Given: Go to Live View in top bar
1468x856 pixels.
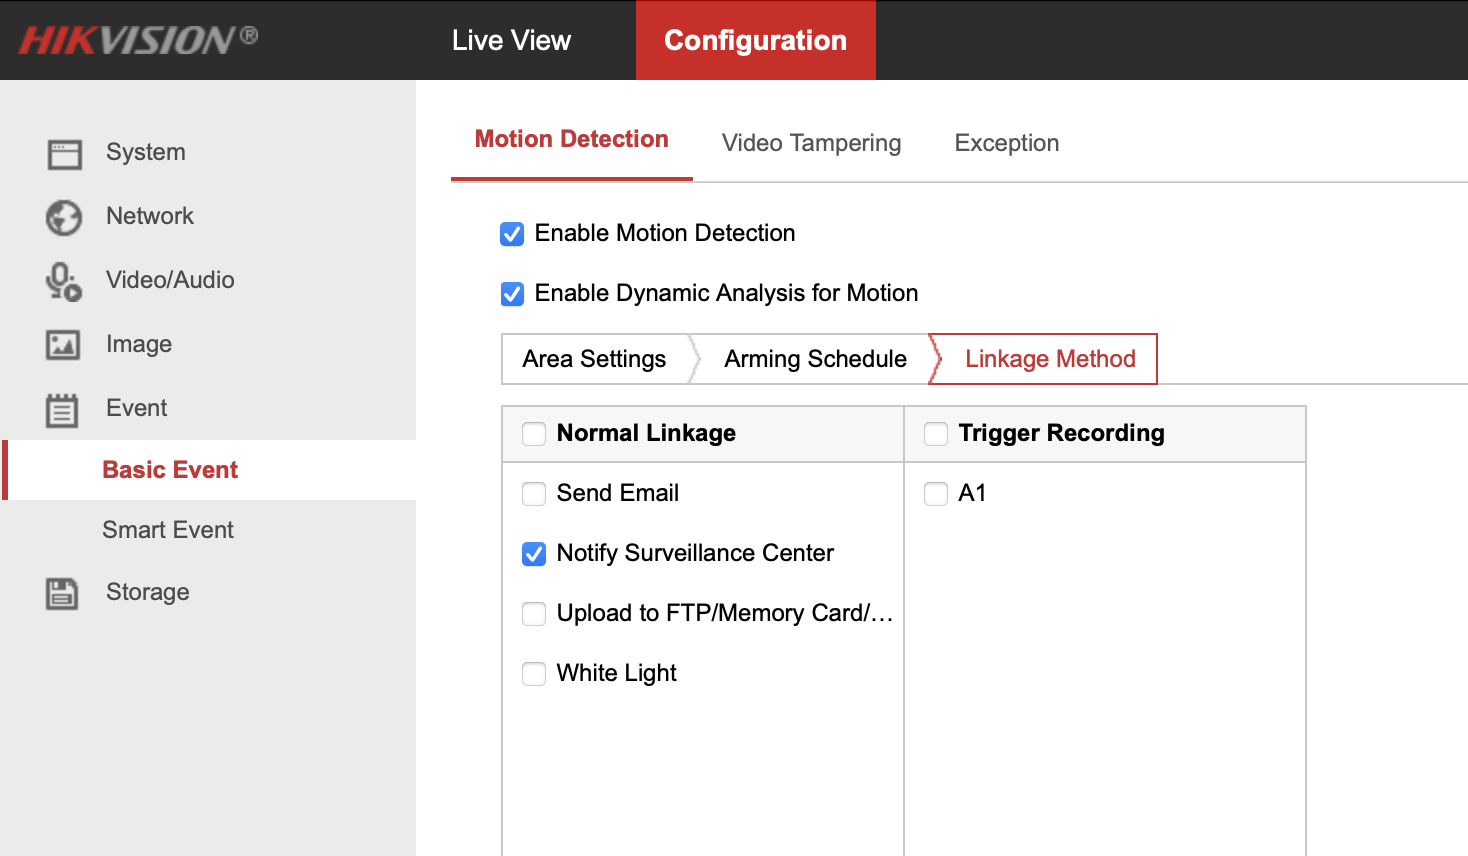Looking at the screenshot, I should pos(511,40).
